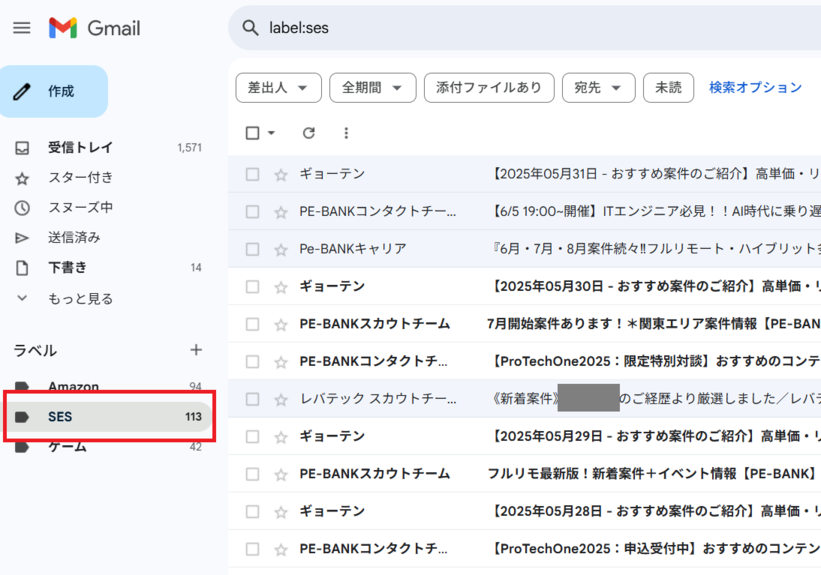The width and height of the screenshot is (821, 575).
Task: Open the 下書き folder
Action: pyautogui.click(x=67, y=268)
